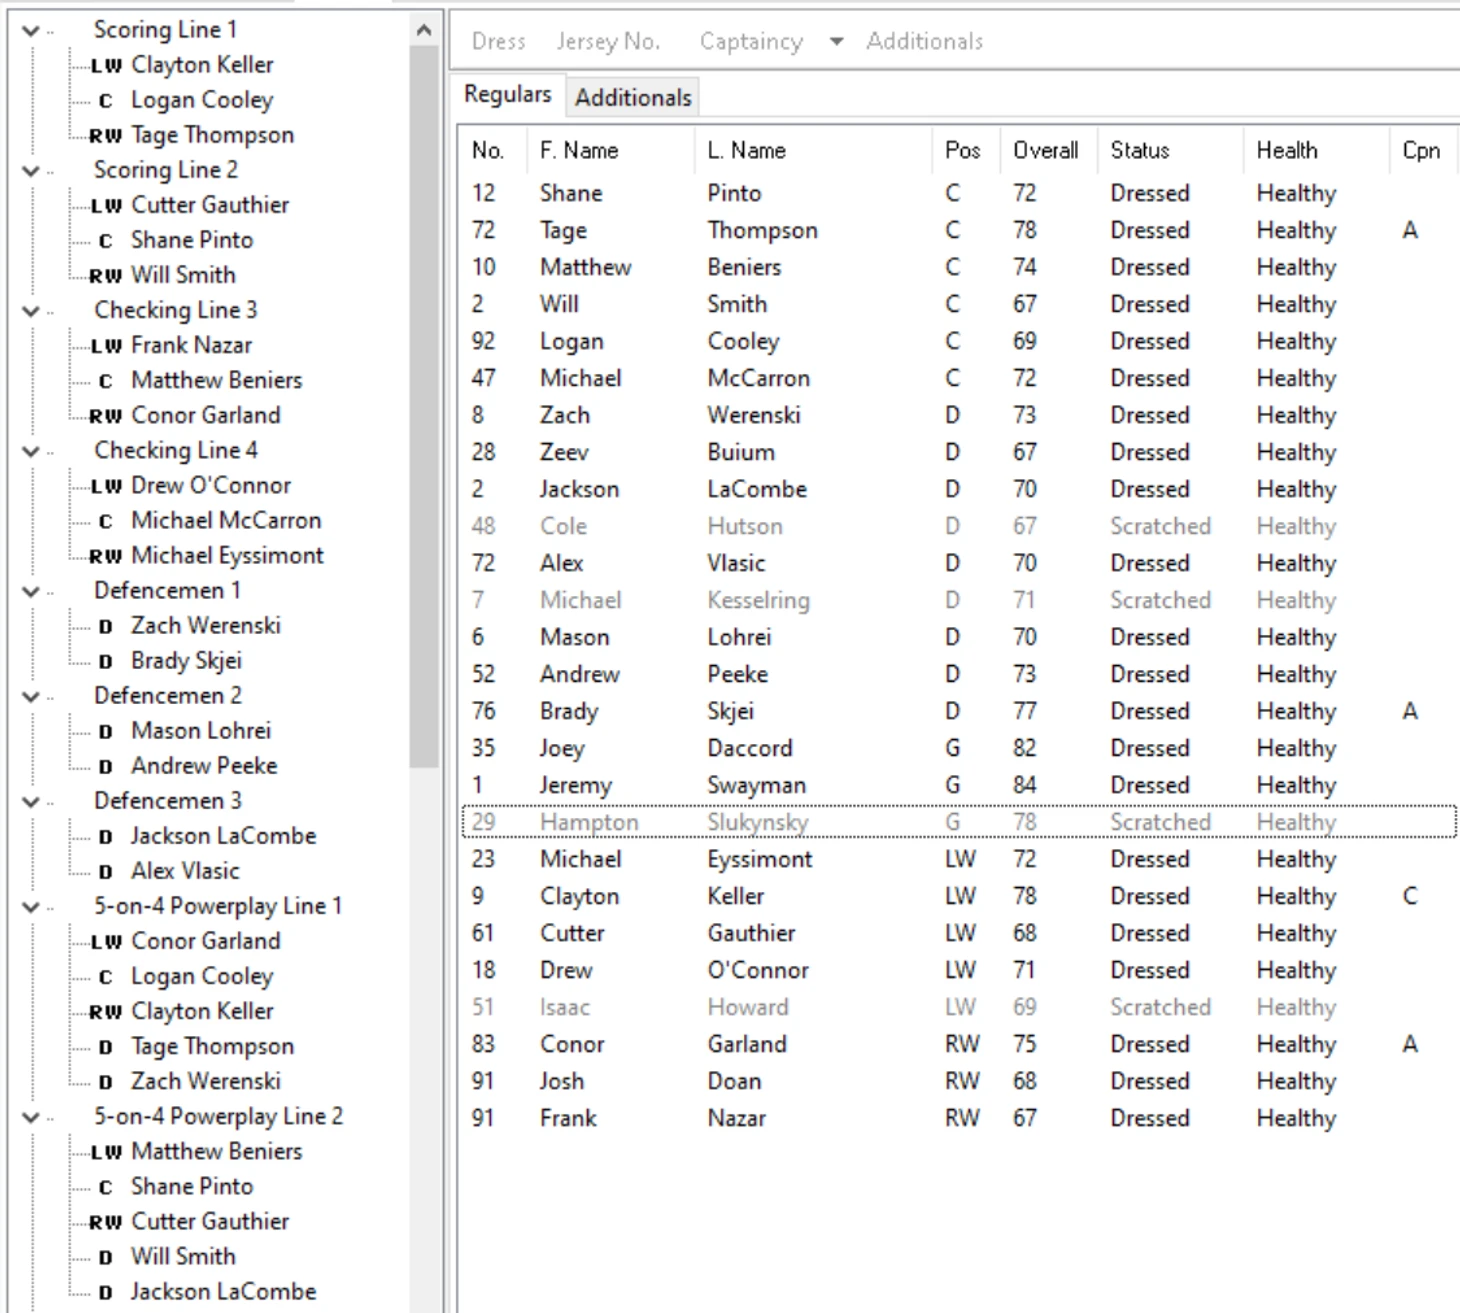Image resolution: width=1460 pixels, height=1313 pixels.
Task: Collapse the Scoring Line 1 tree node
Action: (31, 31)
